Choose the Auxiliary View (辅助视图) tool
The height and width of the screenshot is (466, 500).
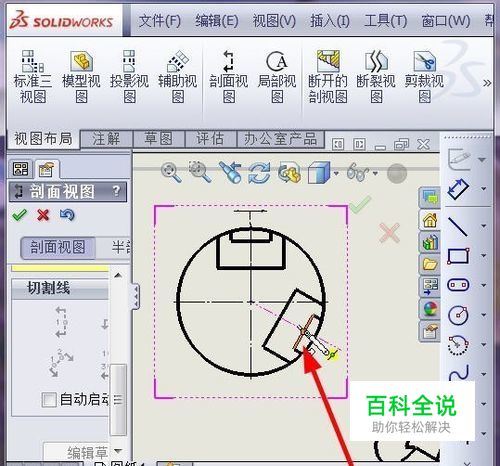pyautogui.click(x=178, y=77)
